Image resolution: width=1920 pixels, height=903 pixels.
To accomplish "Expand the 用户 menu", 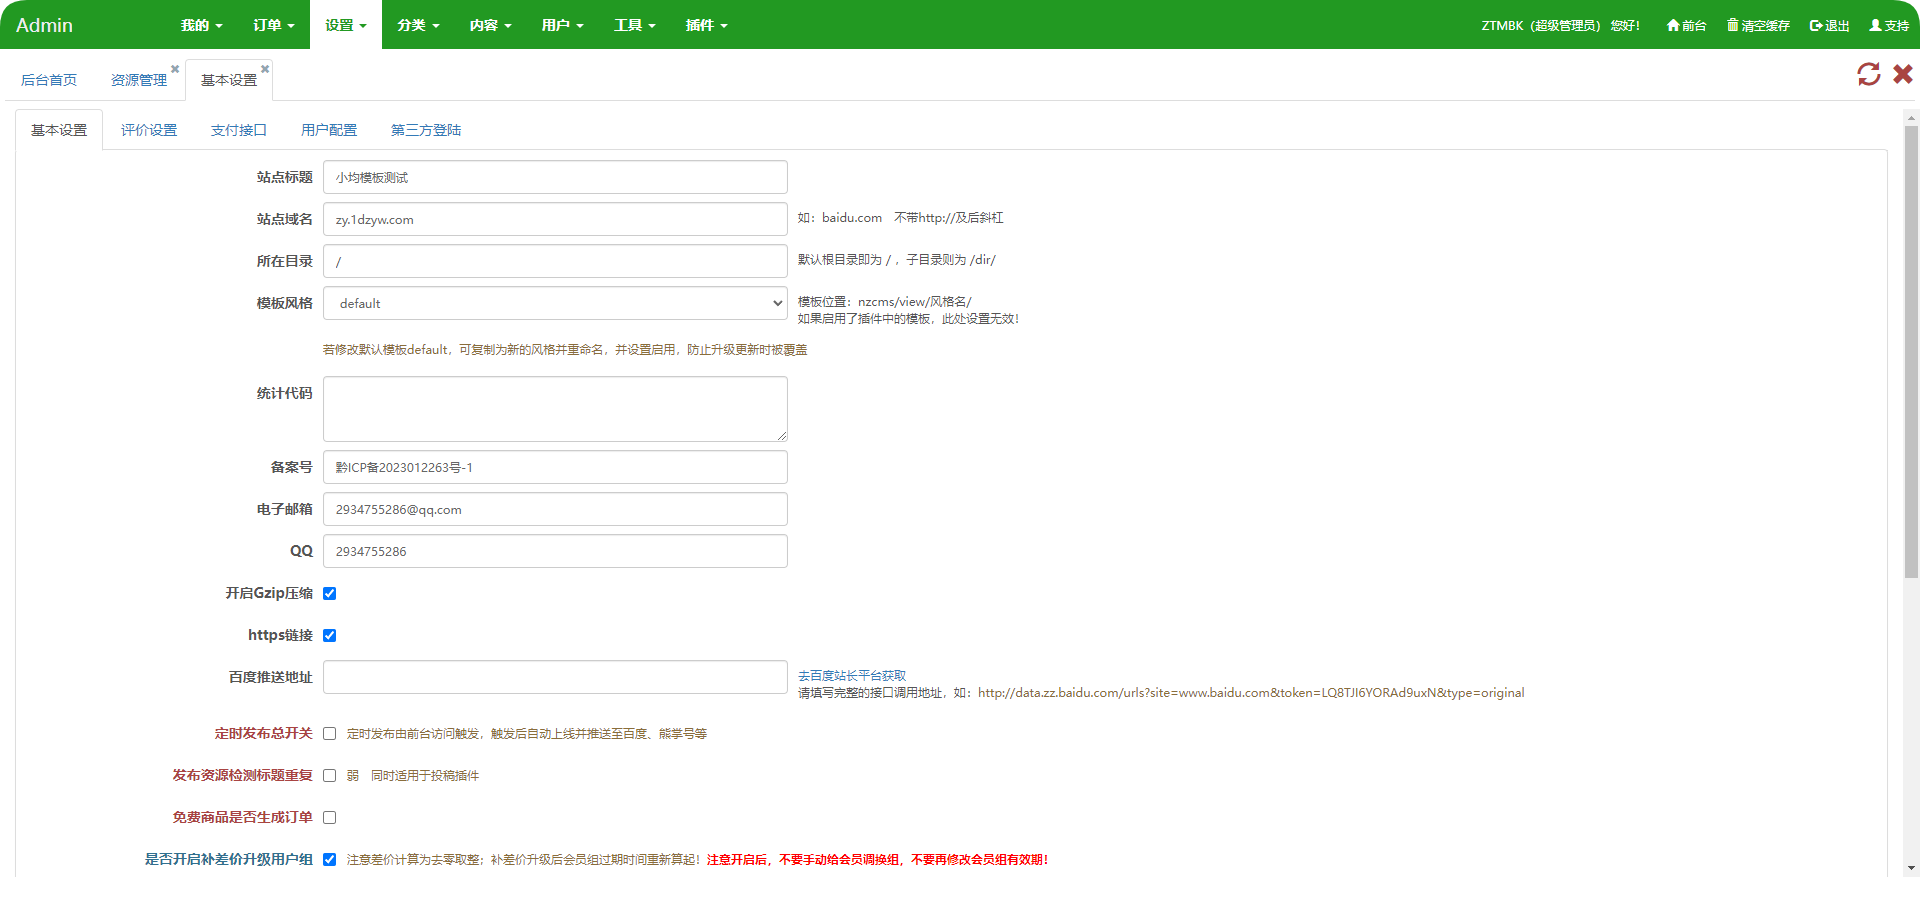I will click(562, 25).
